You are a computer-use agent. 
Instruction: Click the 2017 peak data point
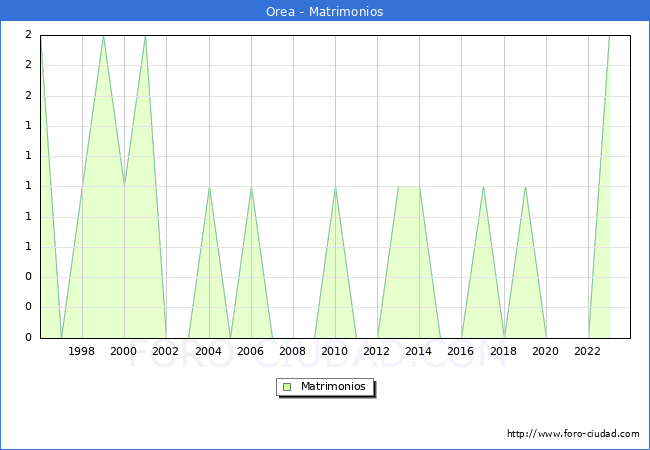tap(483, 187)
